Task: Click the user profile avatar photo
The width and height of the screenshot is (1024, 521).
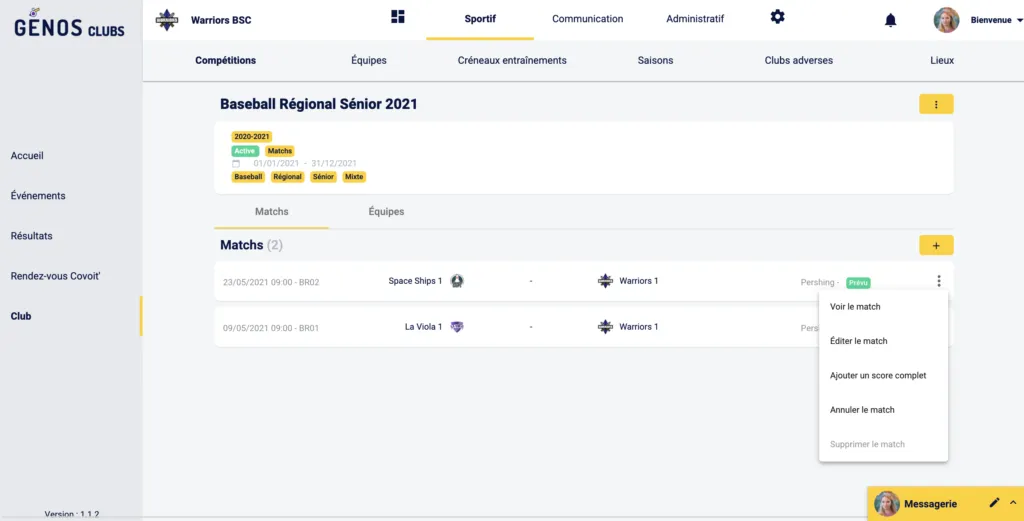Action: coord(946,20)
